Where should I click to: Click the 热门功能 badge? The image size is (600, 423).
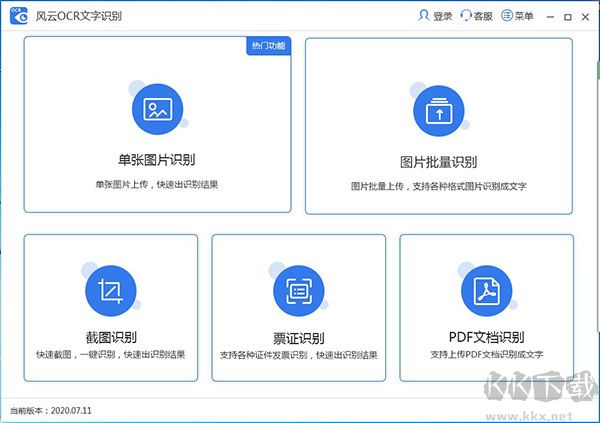point(268,46)
